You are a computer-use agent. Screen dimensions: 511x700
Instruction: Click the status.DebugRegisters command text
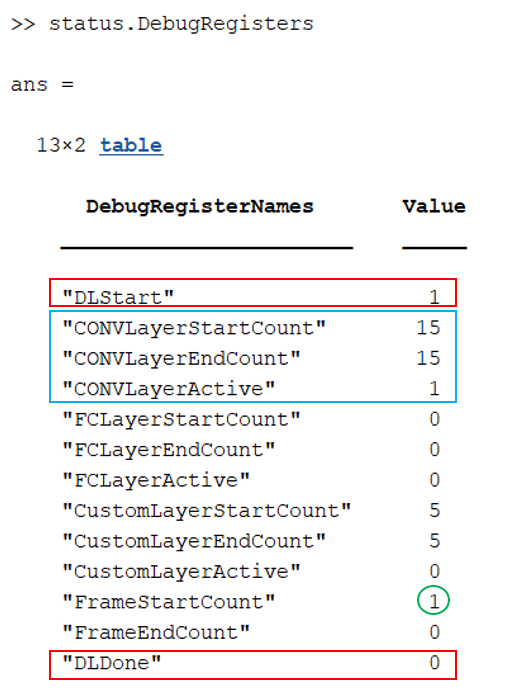click(181, 24)
